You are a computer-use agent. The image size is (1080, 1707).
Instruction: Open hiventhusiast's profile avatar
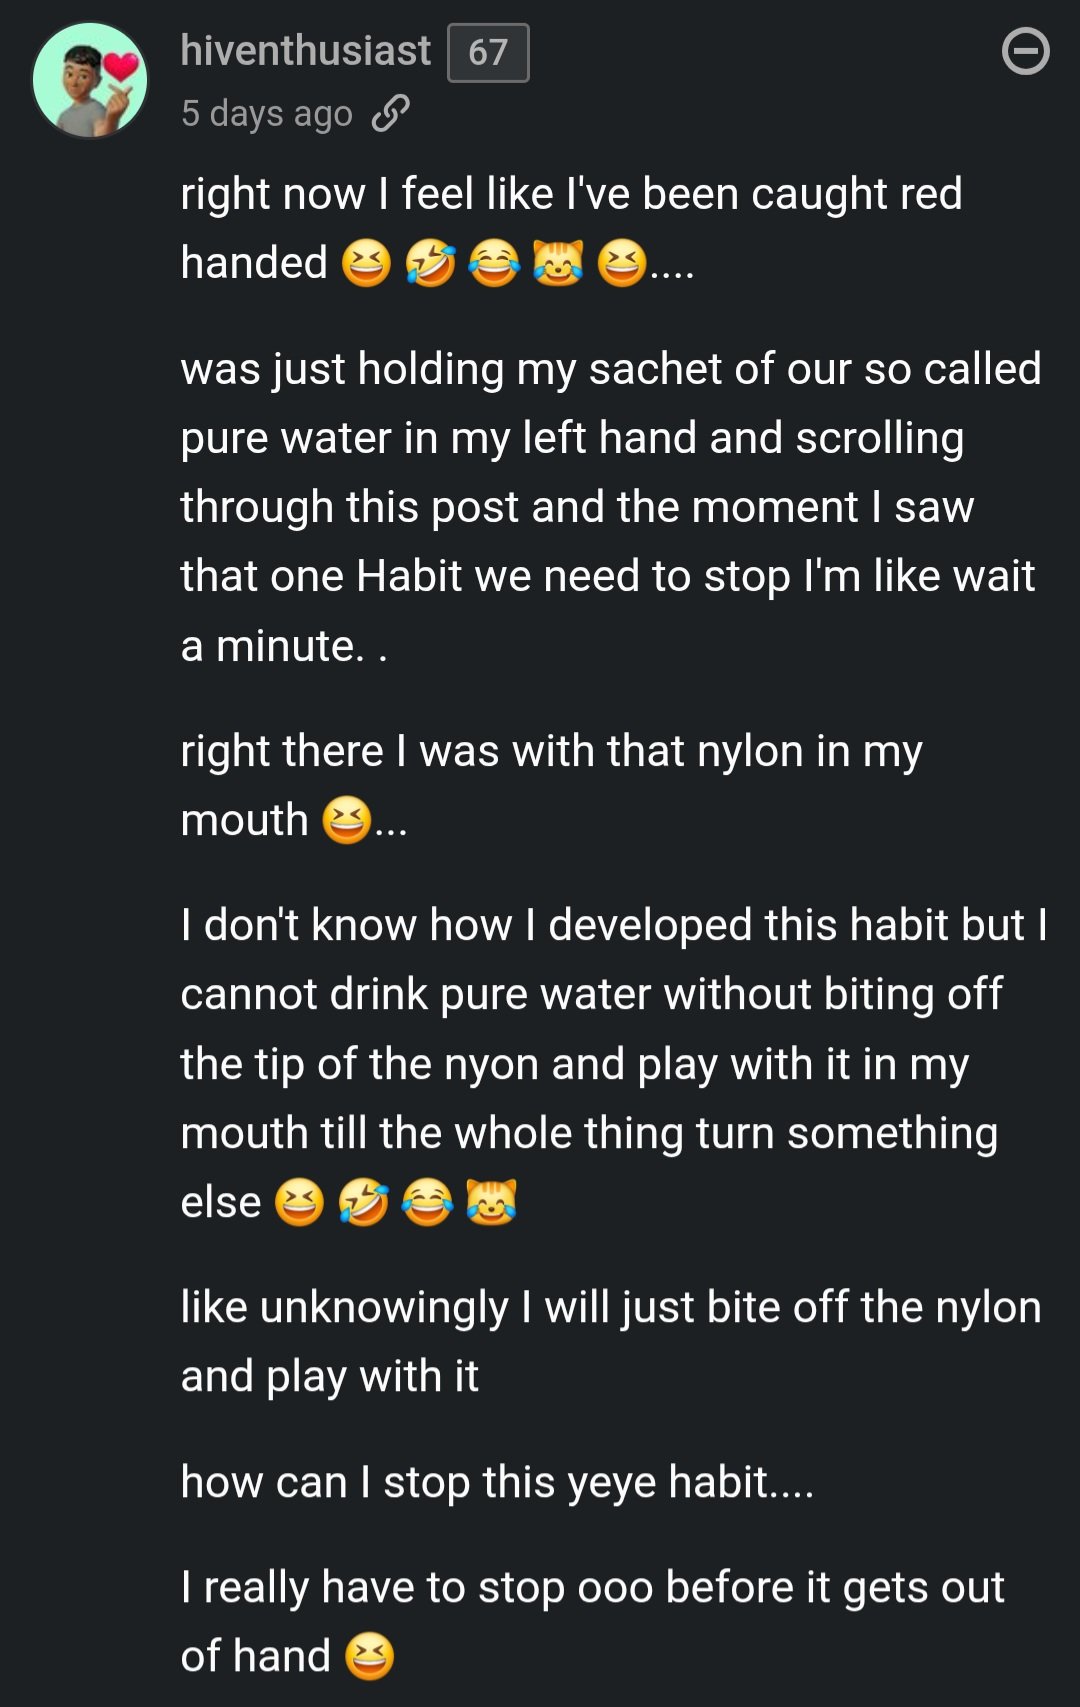point(90,80)
